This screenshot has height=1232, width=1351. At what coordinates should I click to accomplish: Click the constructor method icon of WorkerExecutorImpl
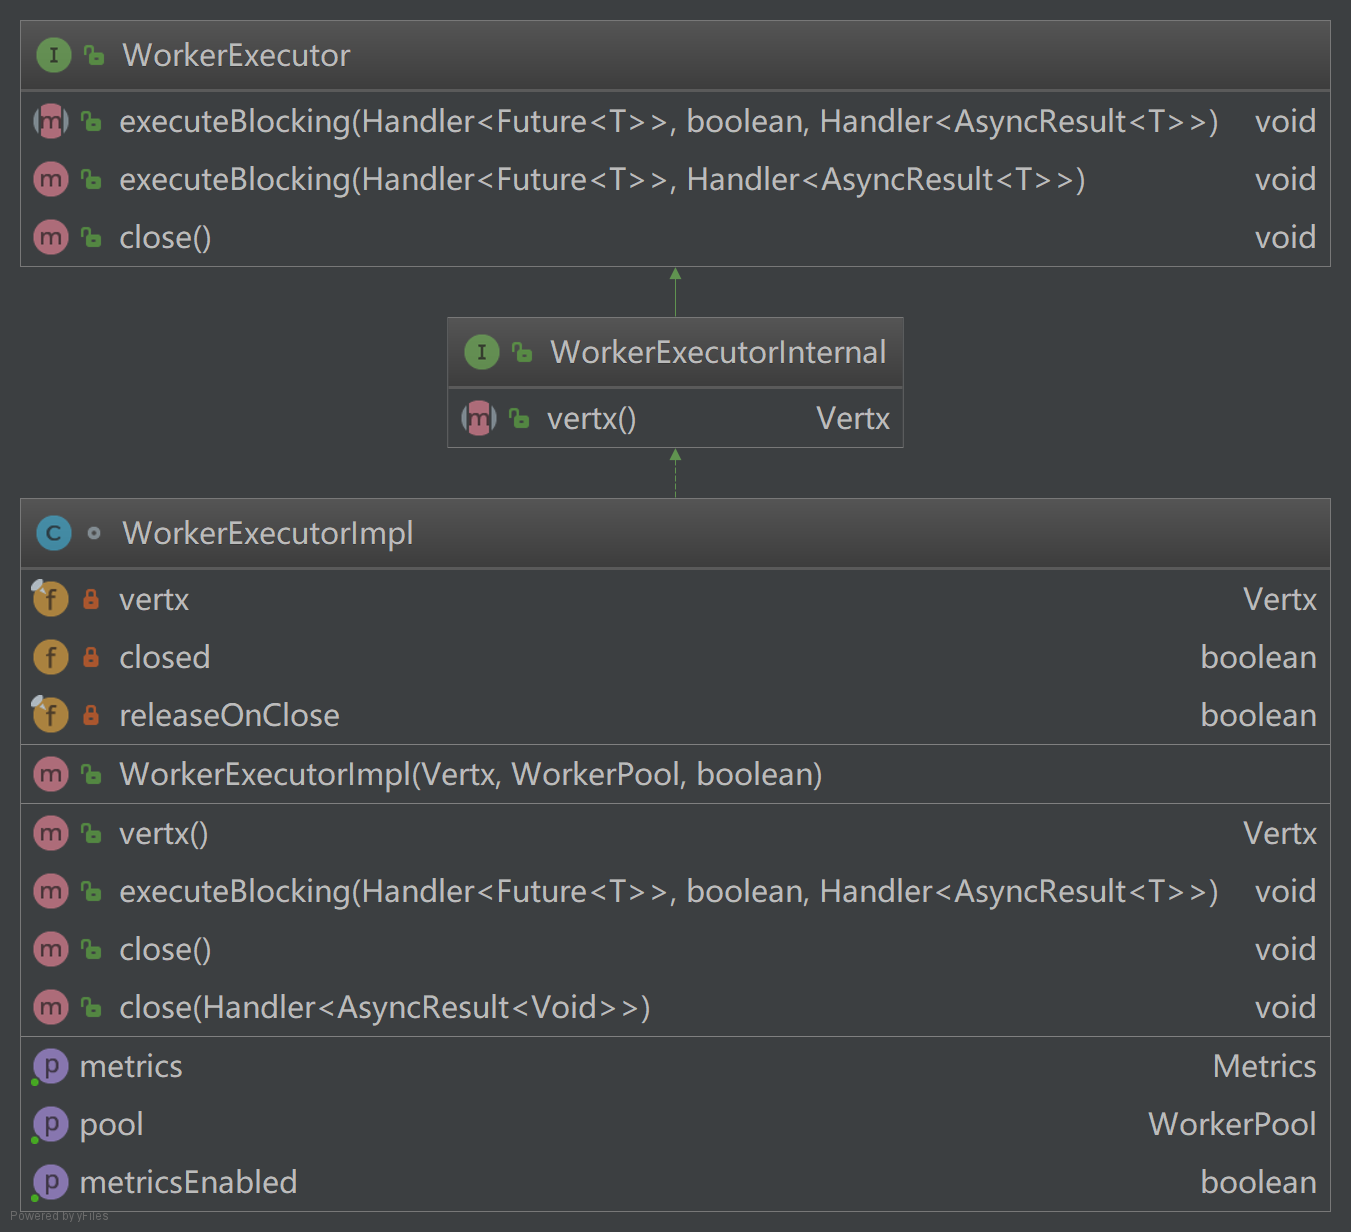[51, 774]
